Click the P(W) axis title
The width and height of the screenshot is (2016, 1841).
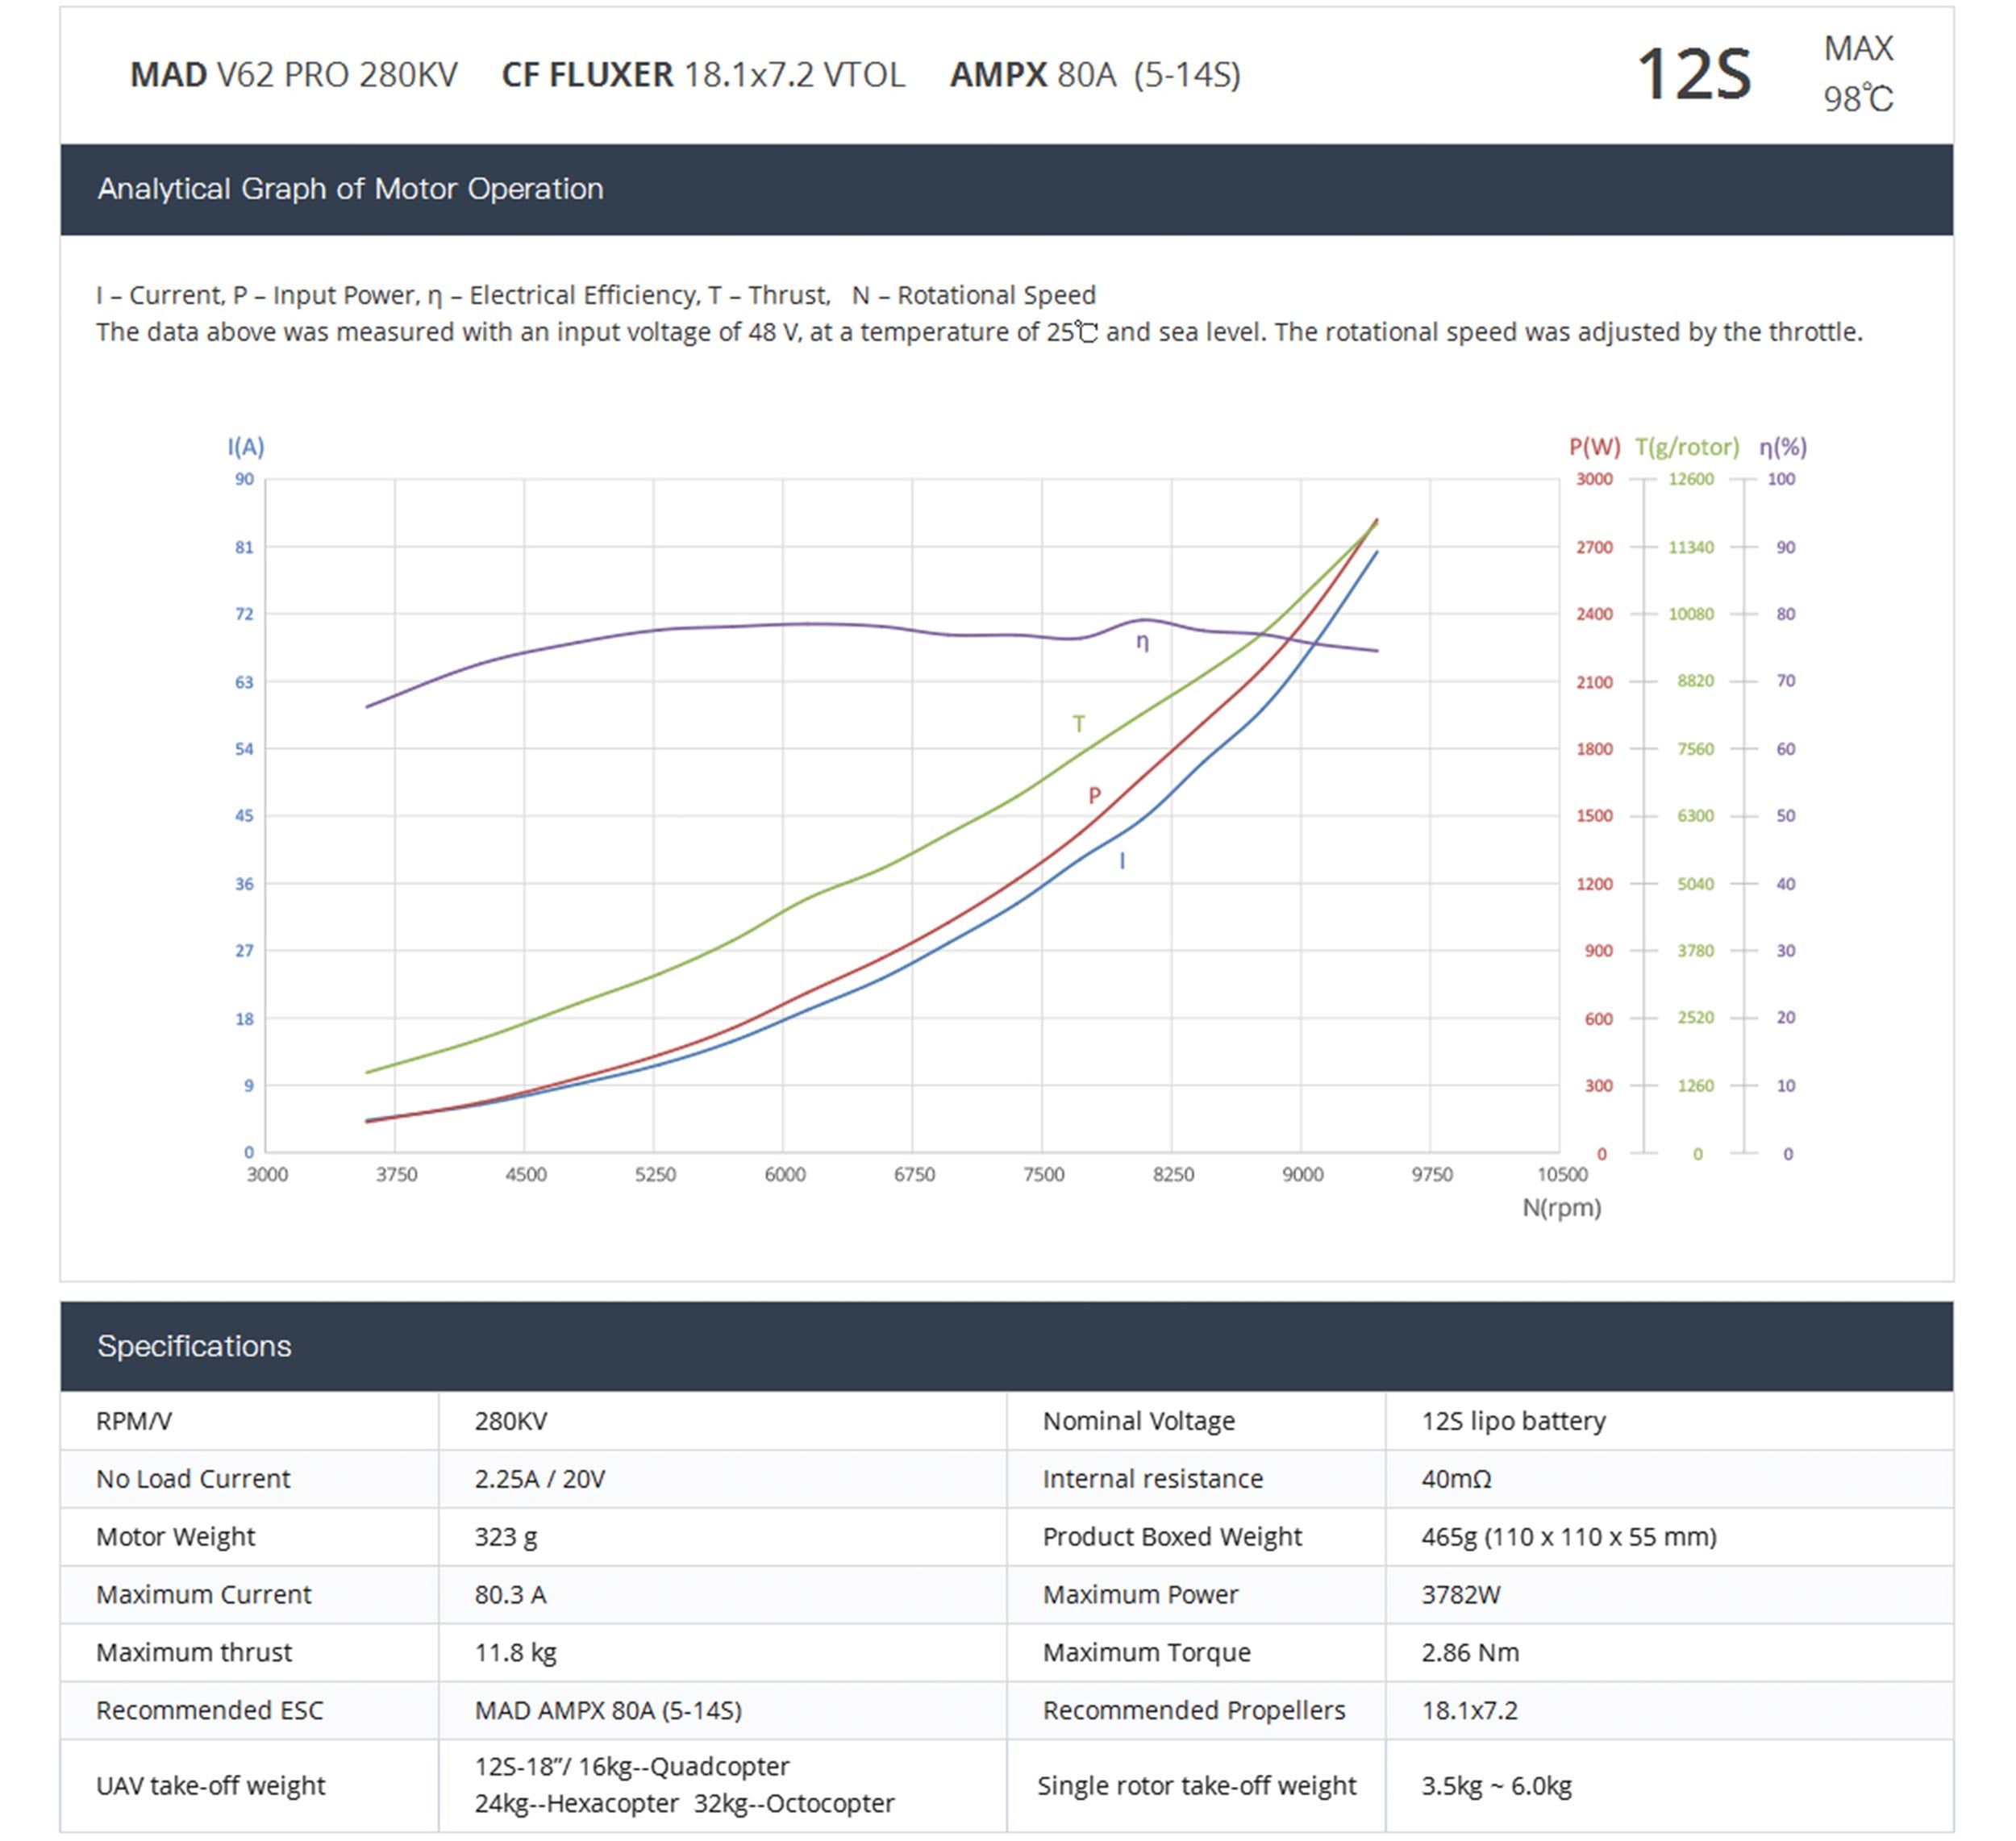click(x=1594, y=447)
